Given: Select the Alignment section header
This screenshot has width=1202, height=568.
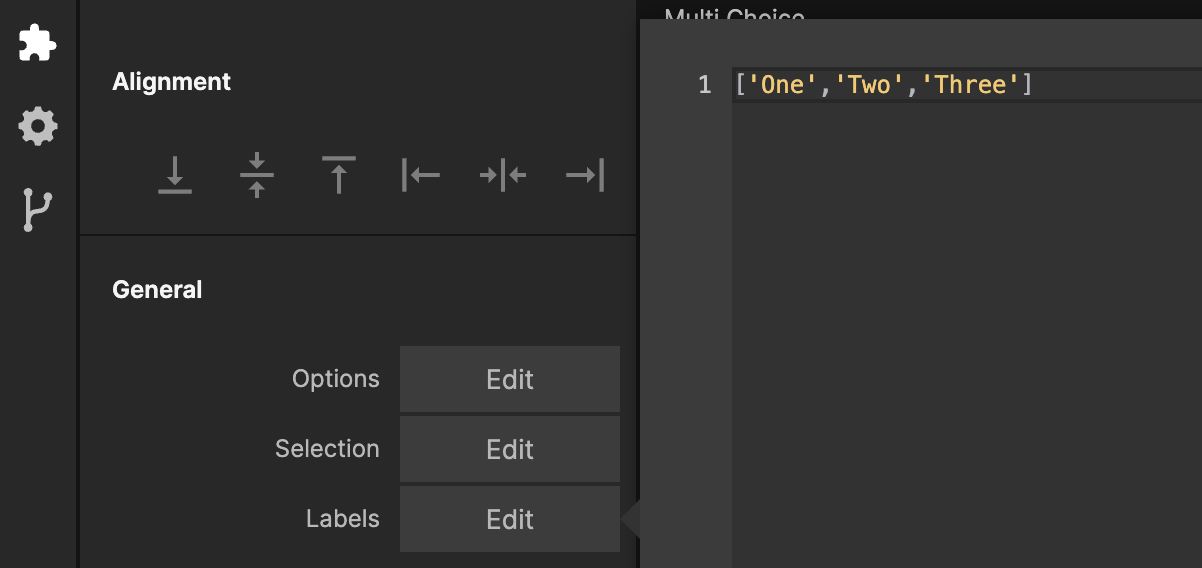Looking at the screenshot, I should point(171,82).
